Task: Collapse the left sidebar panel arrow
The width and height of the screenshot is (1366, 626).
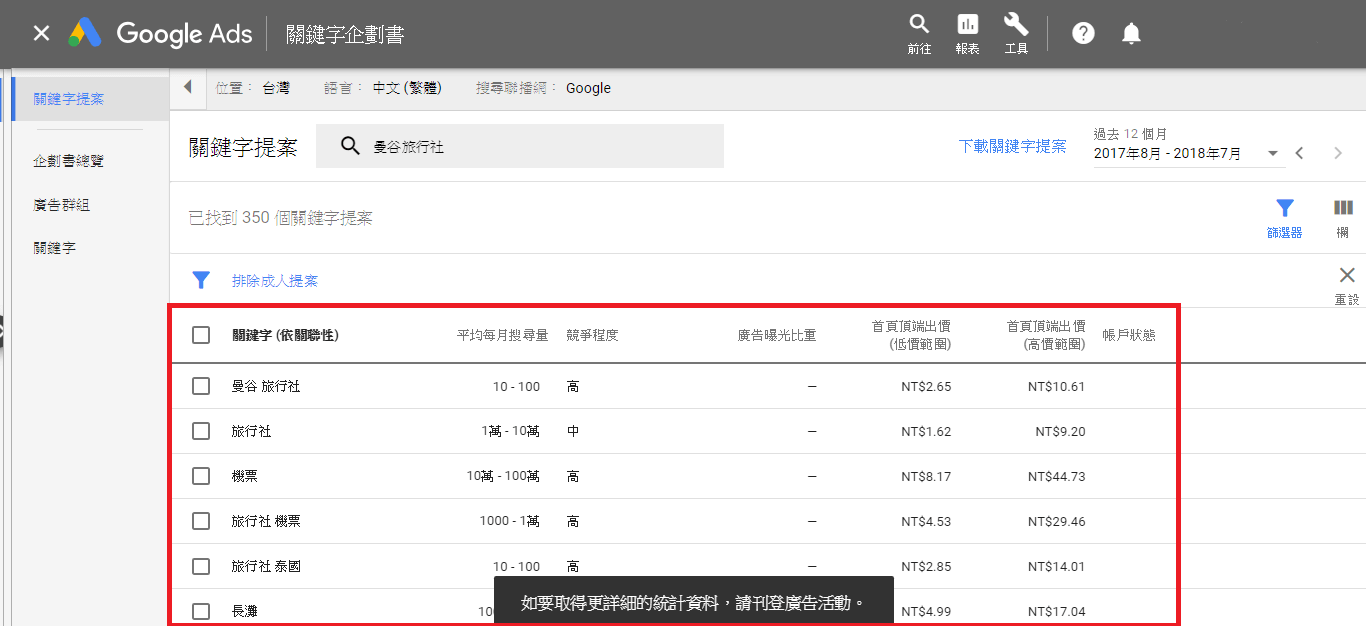Action: coord(187,88)
